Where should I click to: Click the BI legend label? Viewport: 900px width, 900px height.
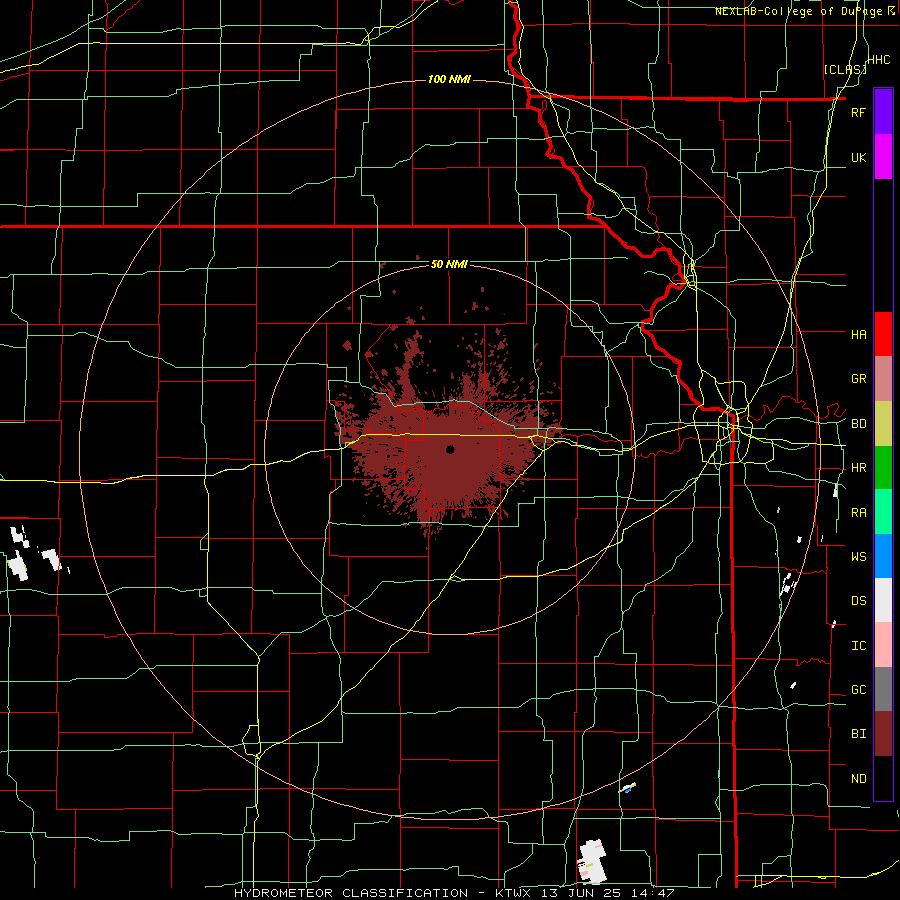[x=858, y=734]
